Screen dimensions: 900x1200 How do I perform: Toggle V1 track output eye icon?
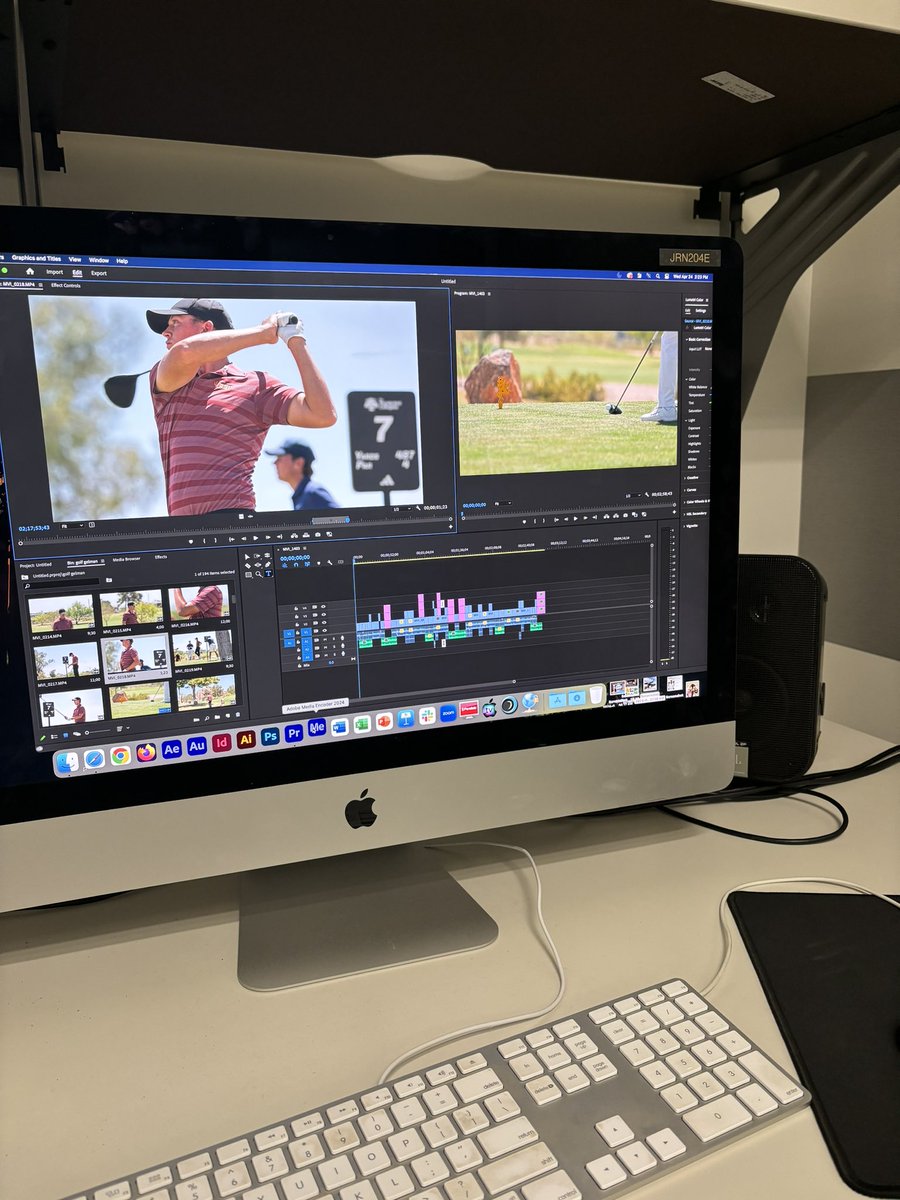323,630
